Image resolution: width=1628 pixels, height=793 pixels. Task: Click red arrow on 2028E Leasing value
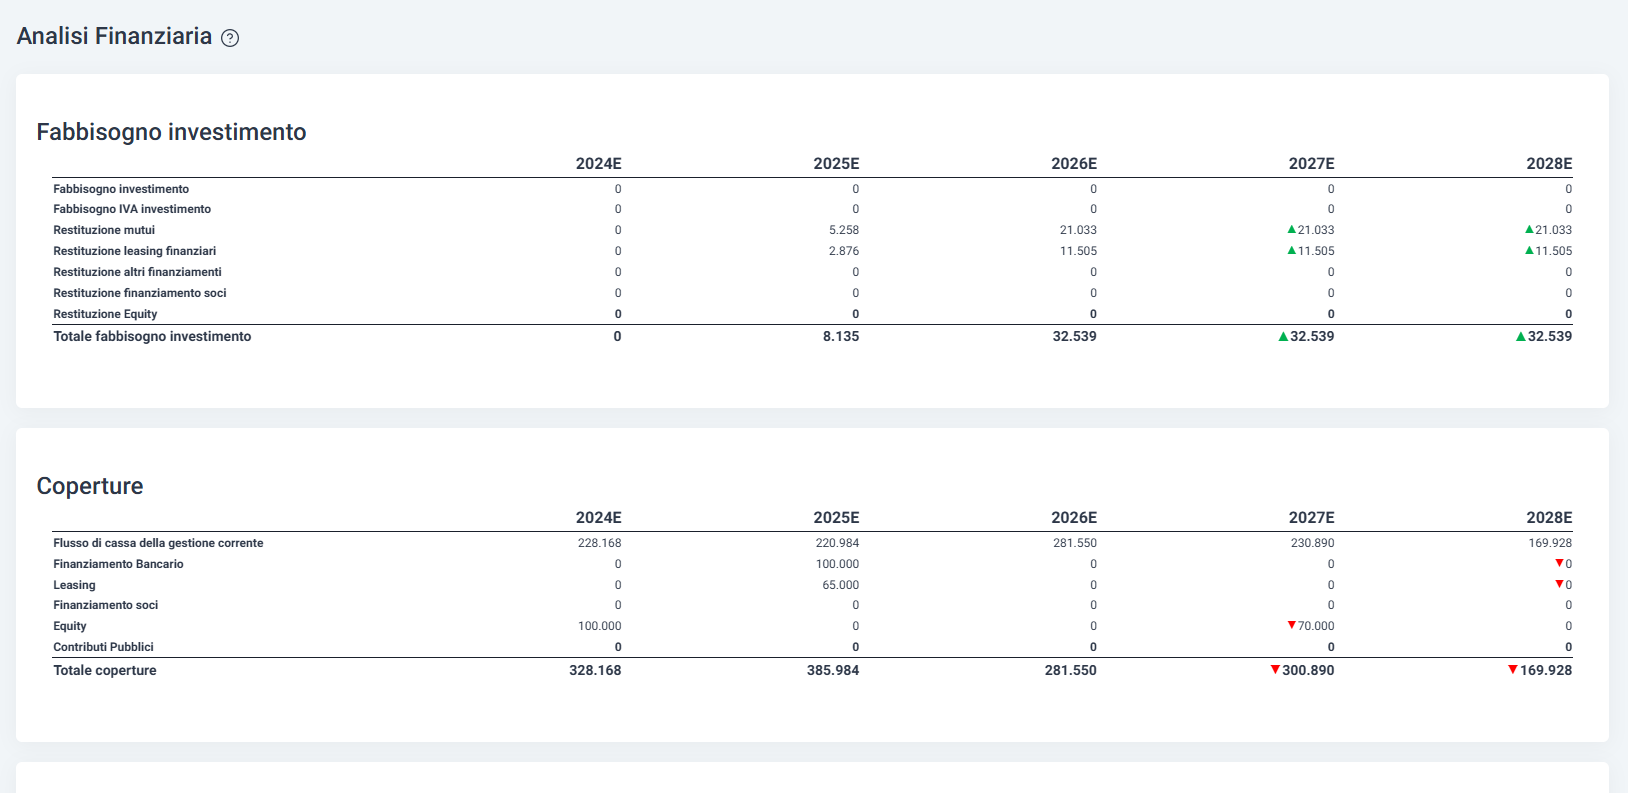point(1559,584)
